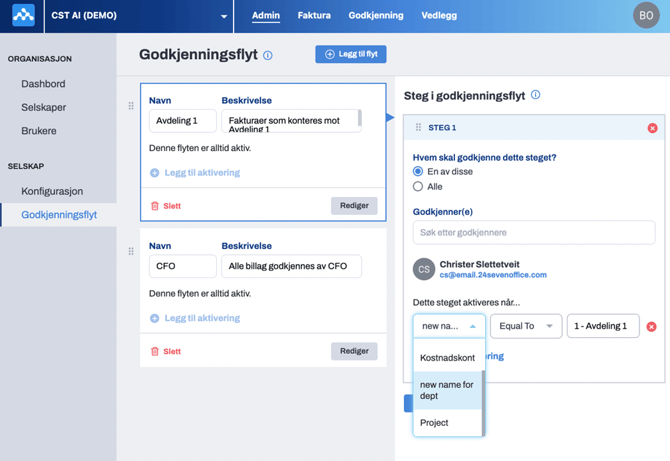
Task: Remove STEG 1 with red X icon
Action: [x=652, y=128]
